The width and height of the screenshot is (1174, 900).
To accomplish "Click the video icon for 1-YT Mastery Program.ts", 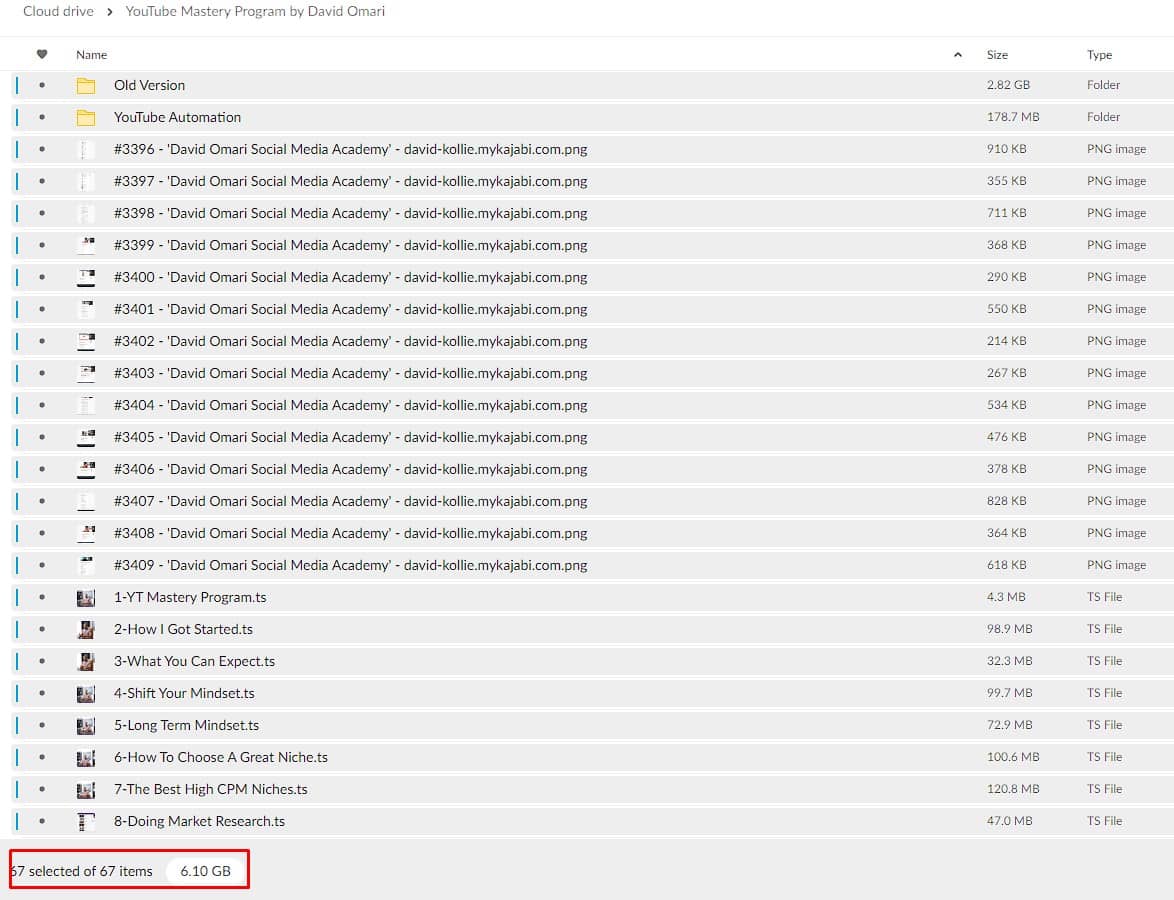I will 87,597.
